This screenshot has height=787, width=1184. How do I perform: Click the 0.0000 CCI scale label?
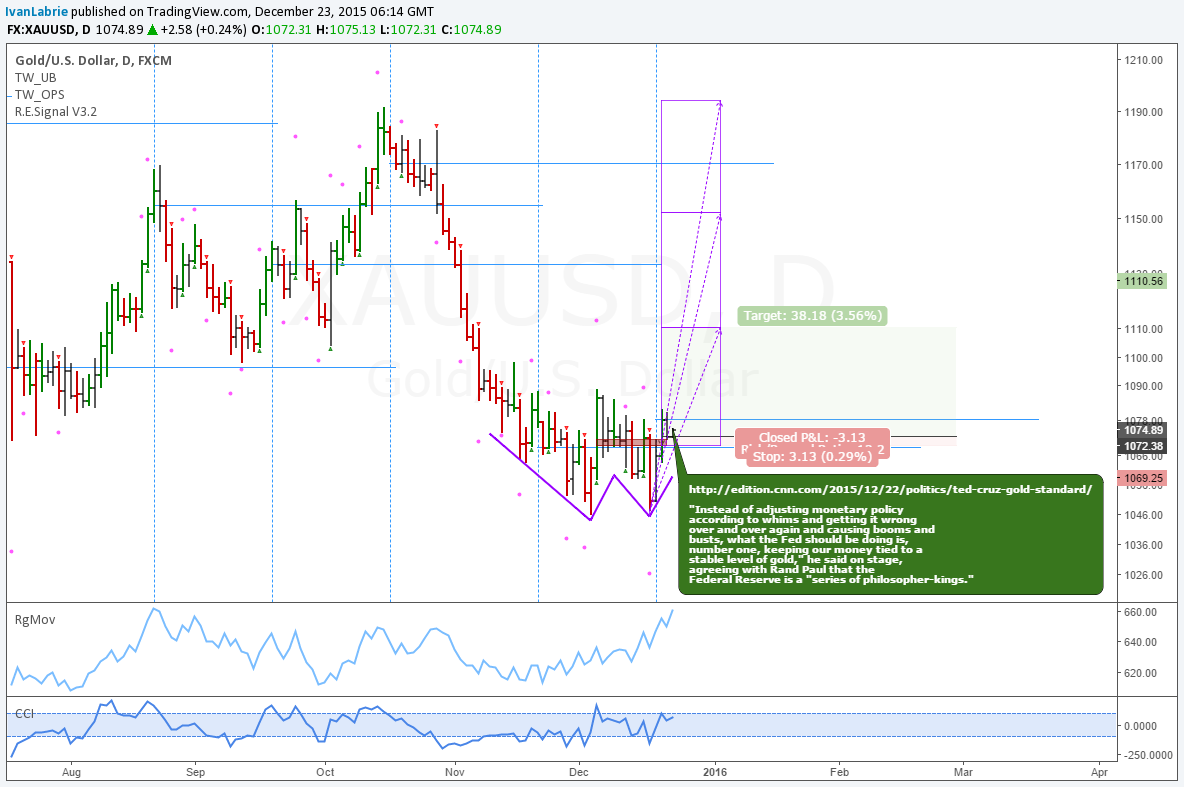[x=1140, y=727]
